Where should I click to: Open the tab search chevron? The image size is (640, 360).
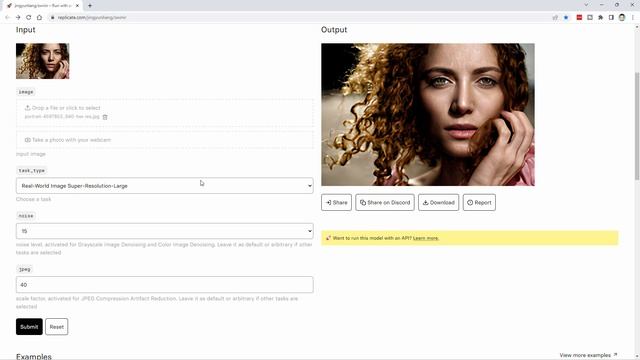(x=586, y=5)
